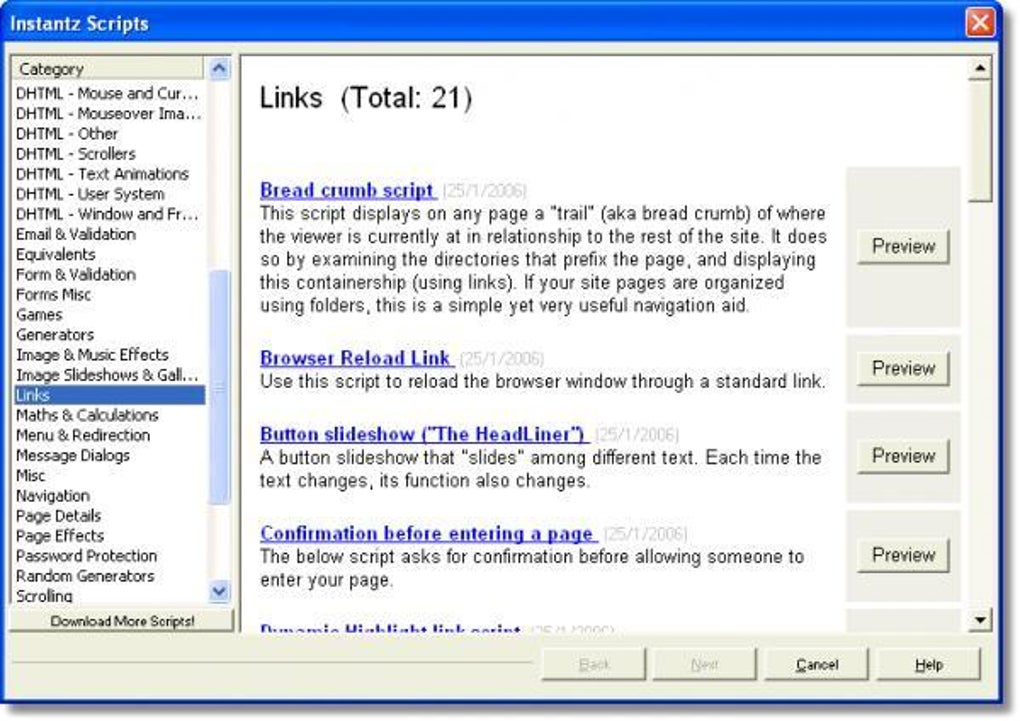1020x721 pixels.
Task: Open the Bread crumb script link
Action: pos(347,190)
